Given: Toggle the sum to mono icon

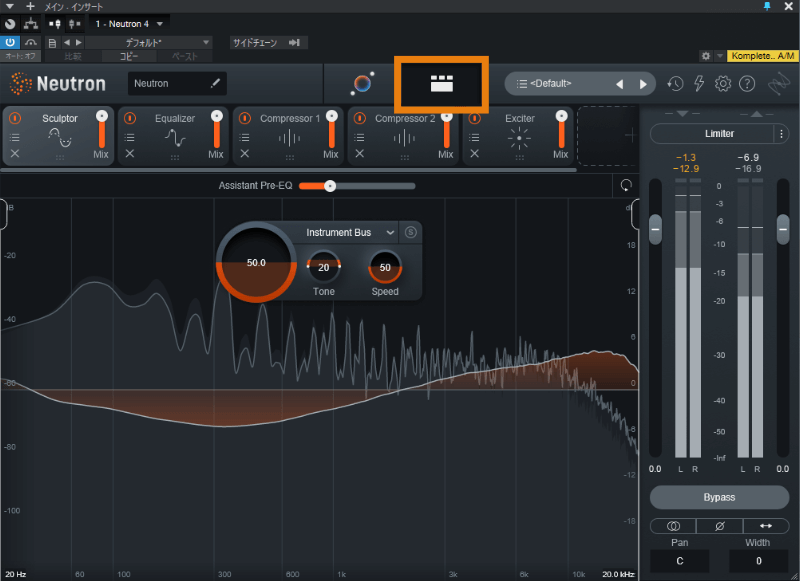Looking at the screenshot, I should coord(673,526).
